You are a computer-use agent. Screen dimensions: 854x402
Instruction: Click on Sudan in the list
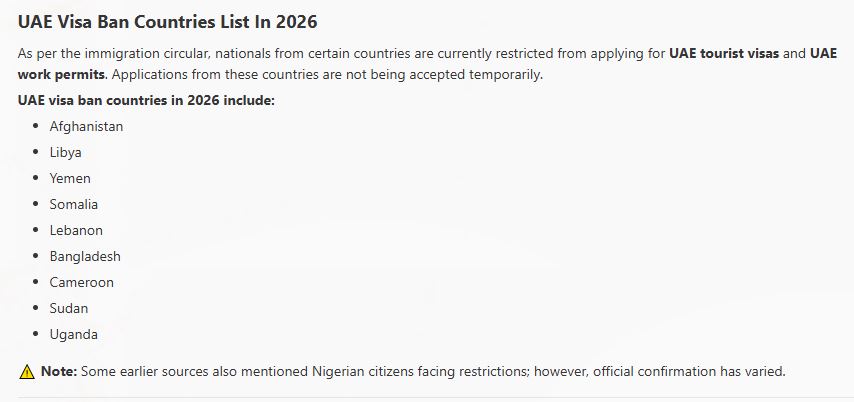coord(69,308)
